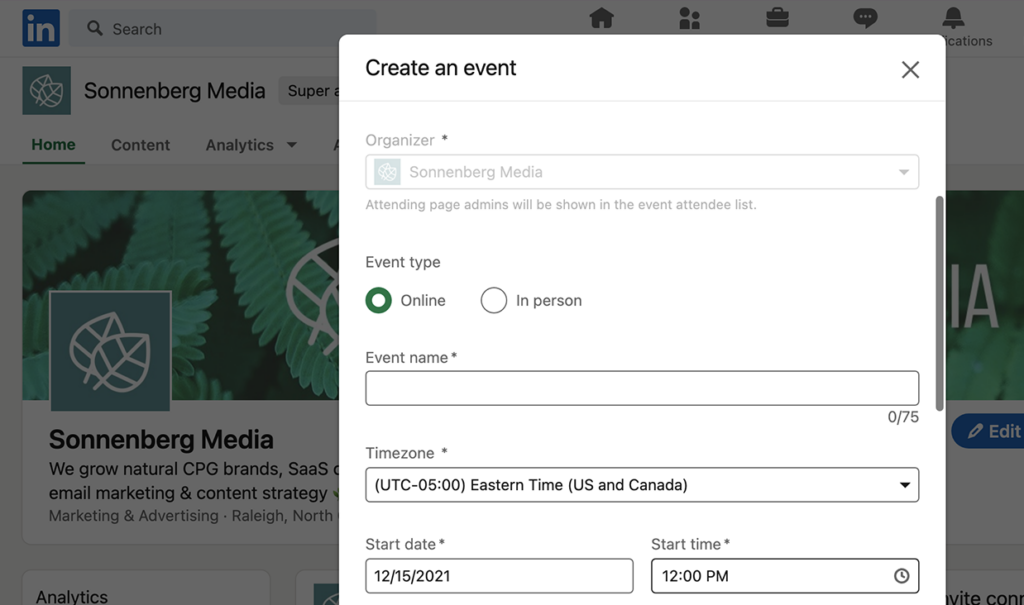
Task: Click the dialog's vertical scrollbar
Action: pyautogui.click(x=939, y=302)
